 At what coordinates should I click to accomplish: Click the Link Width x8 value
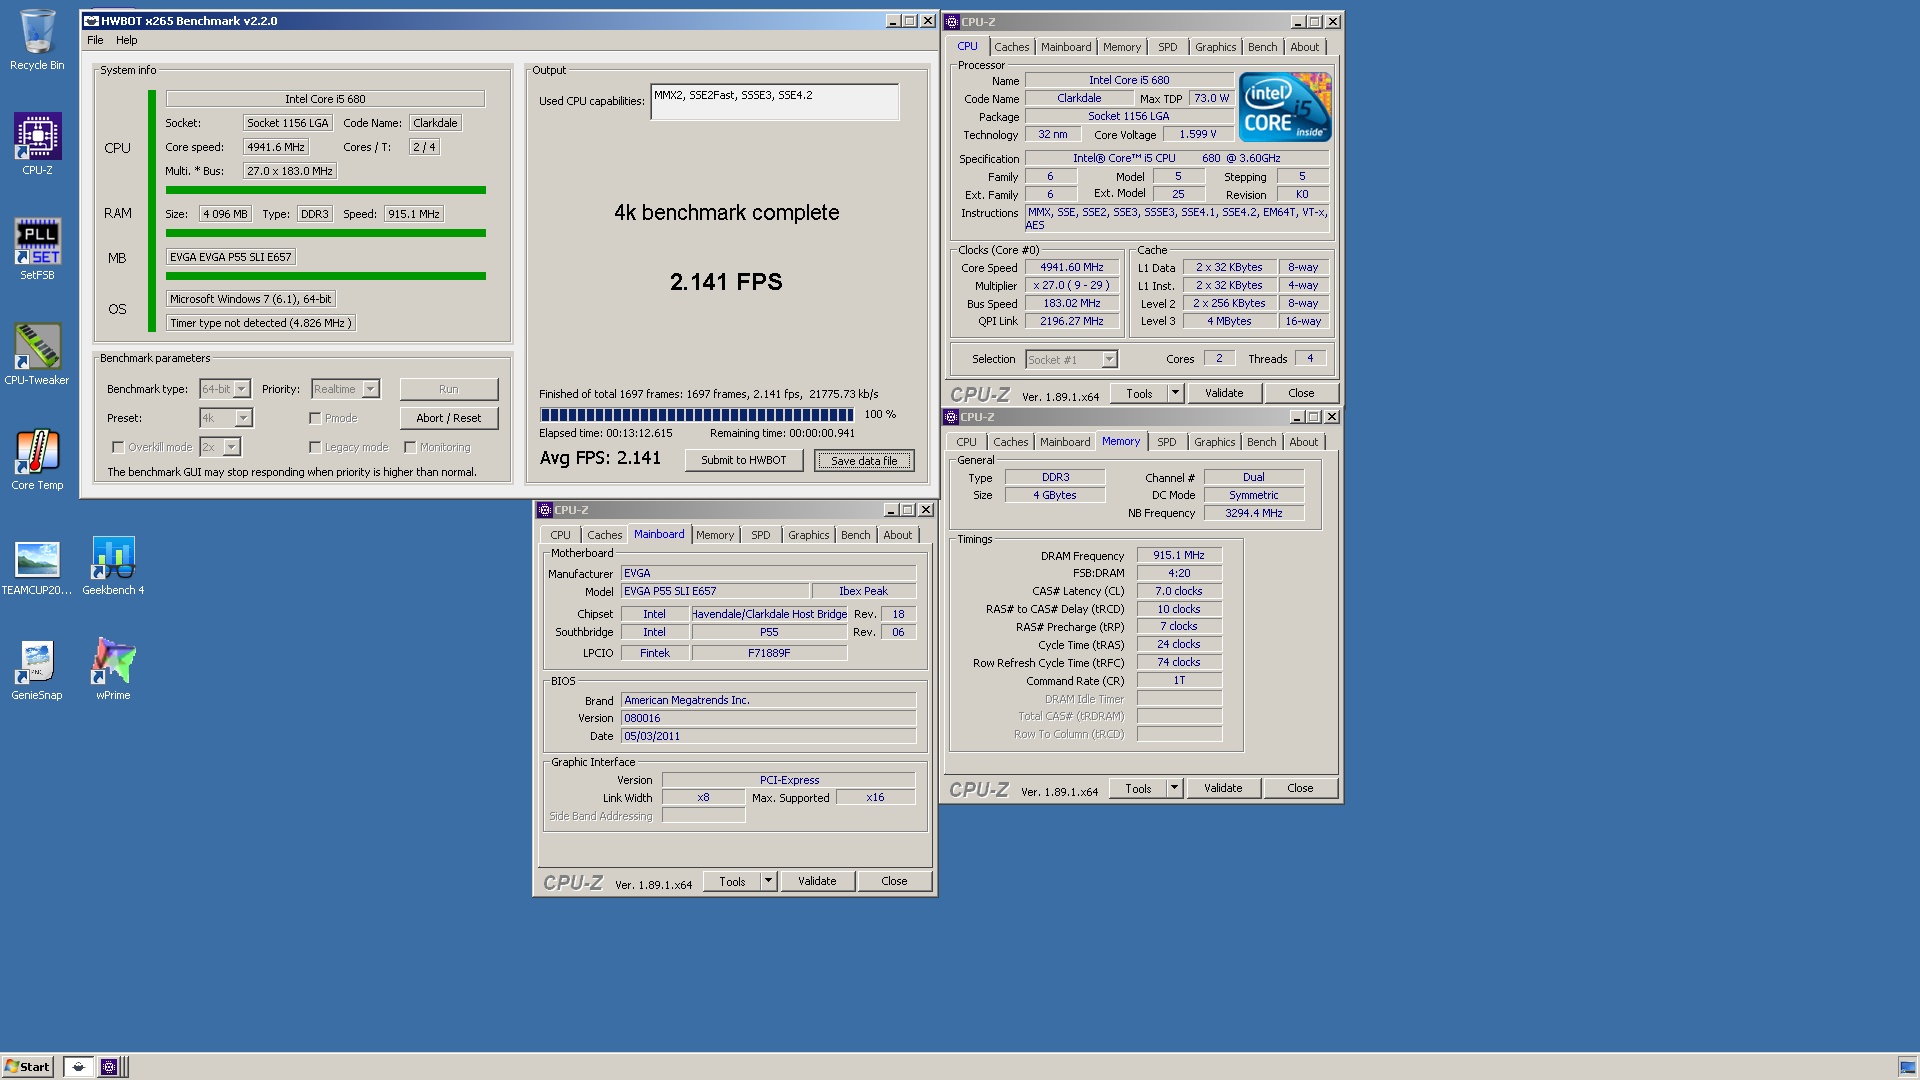(x=703, y=798)
